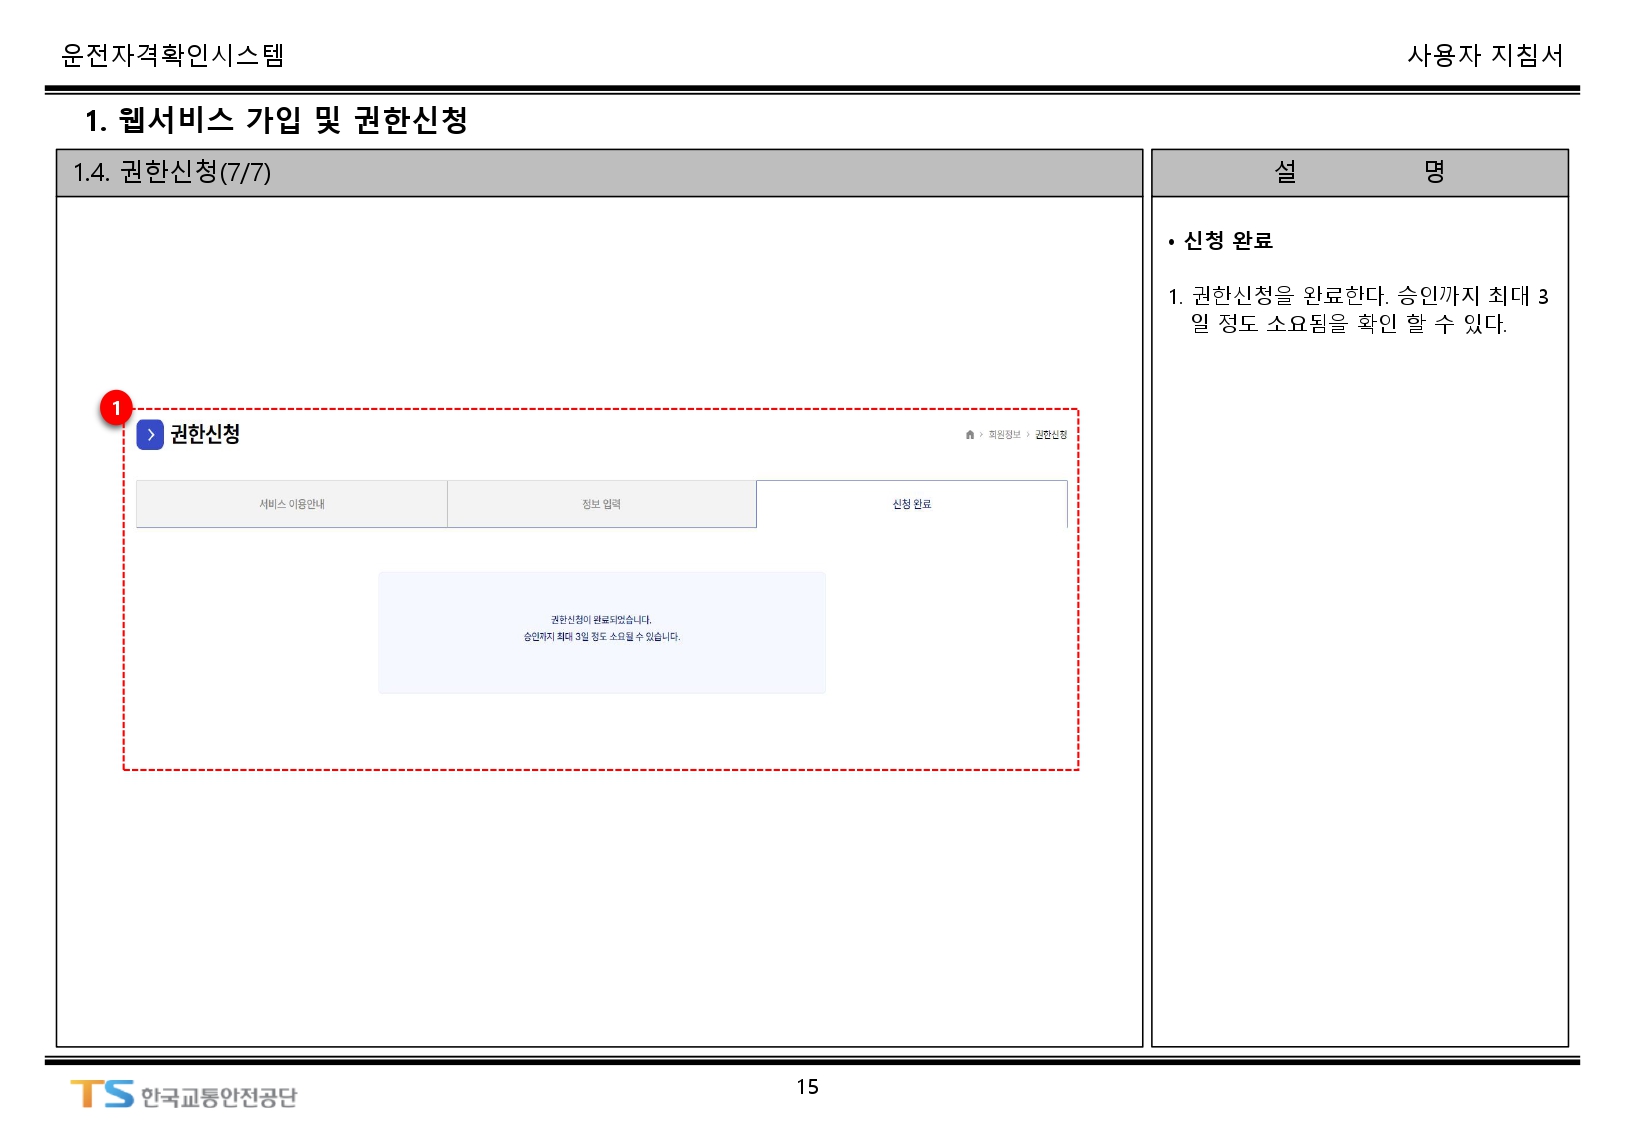Image resolution: width=1625 pixels, height=1125 pixels.
Task: Click the 권한신청 breadcrumb item
Action: [x=1051, y=435]
